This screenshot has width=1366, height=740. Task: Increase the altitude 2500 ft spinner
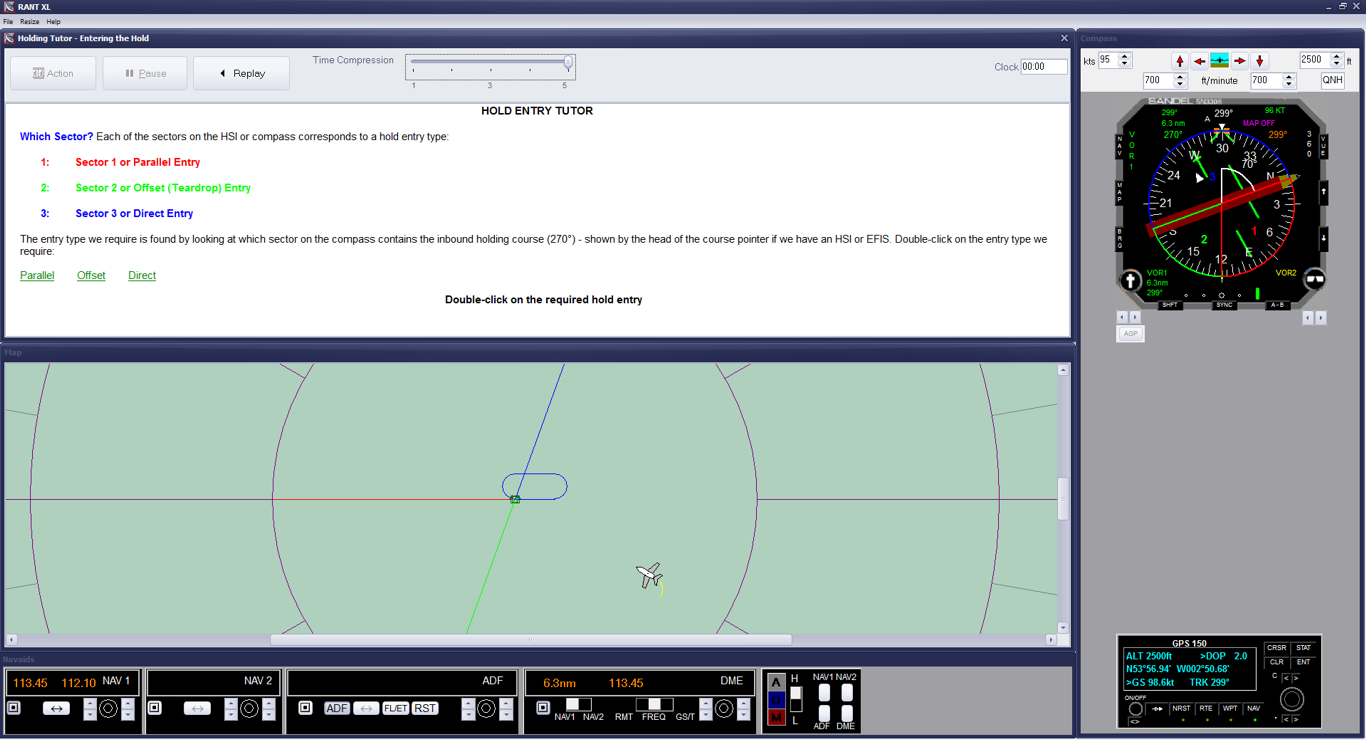click(x=1337, y=56)
